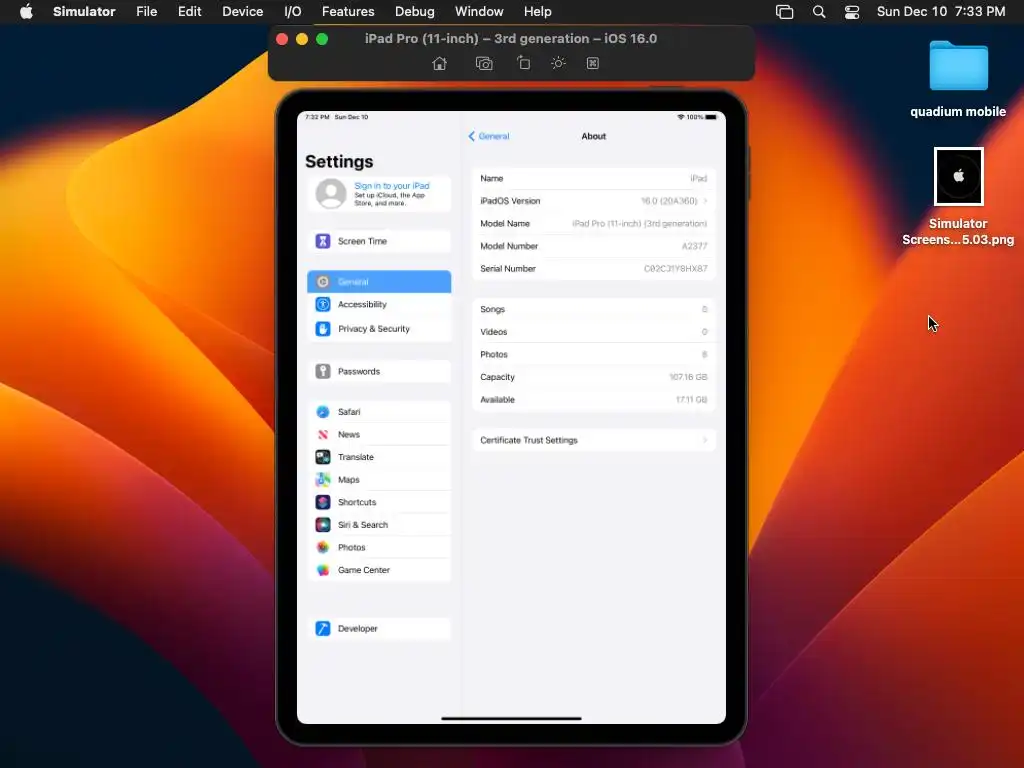Click the iPad home indicator bar
This screenshot has height=768, width=1024.
coord(511,718)
